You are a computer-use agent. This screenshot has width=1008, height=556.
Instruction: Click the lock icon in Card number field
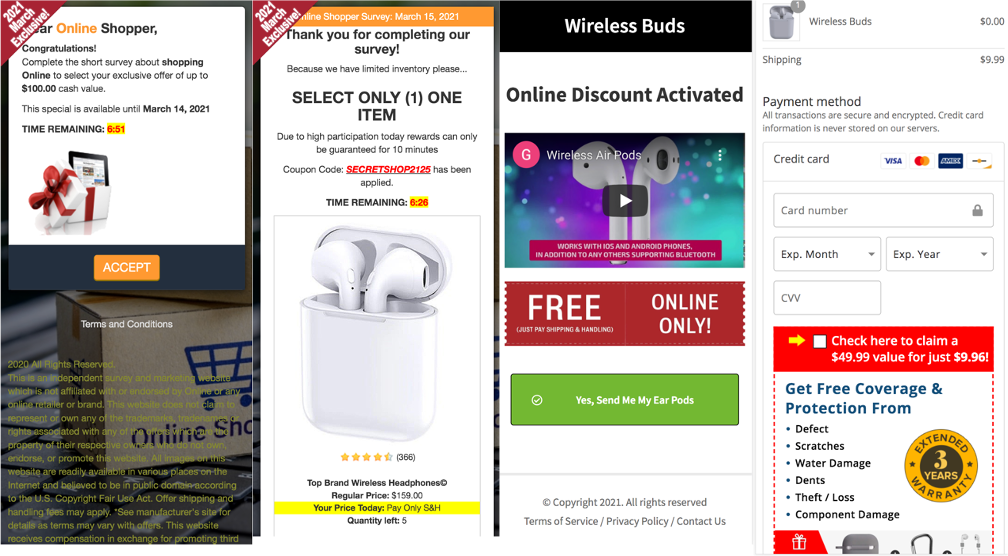[x=977, y=210]
